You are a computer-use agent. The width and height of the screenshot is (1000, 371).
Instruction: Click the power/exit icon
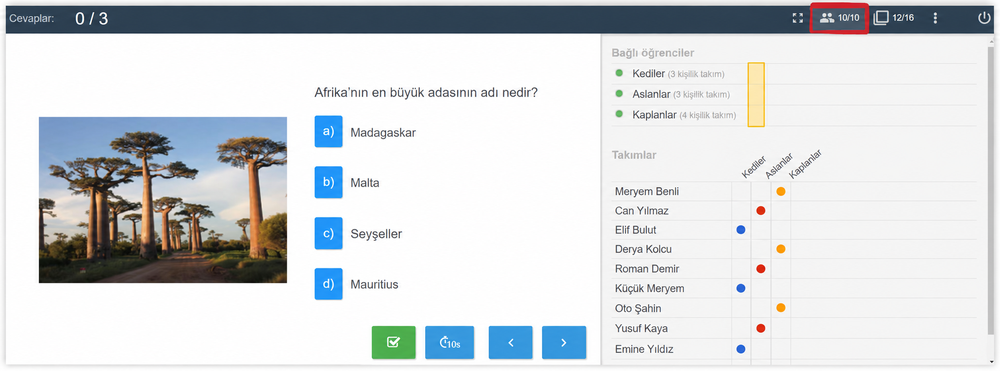[x=984, y=18]
